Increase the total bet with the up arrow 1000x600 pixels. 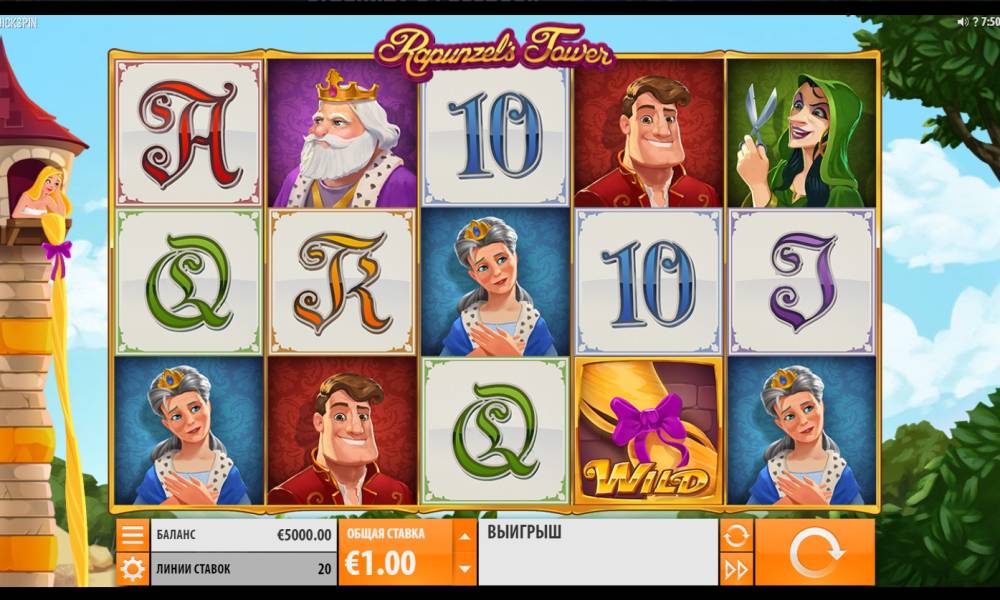pyautogui.click(x=465, y=536)
